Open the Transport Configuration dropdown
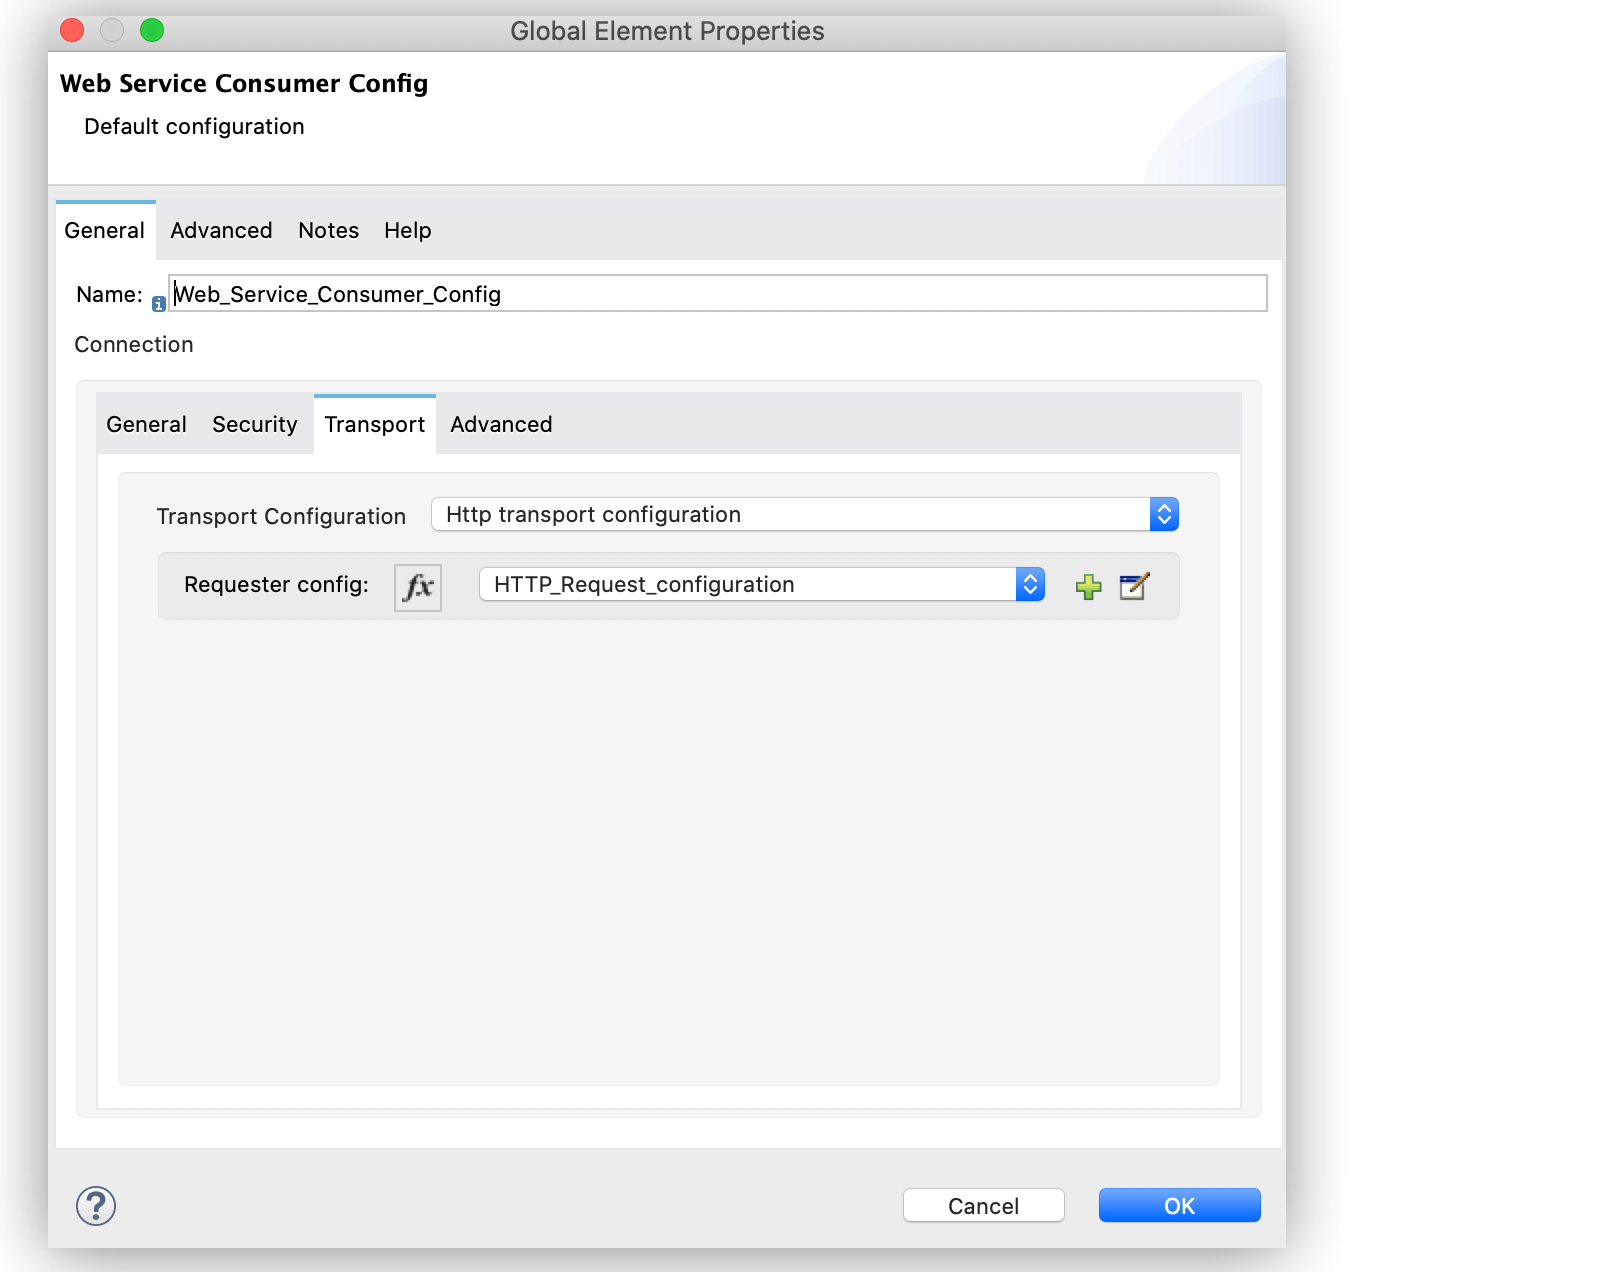 coord(804,514)
